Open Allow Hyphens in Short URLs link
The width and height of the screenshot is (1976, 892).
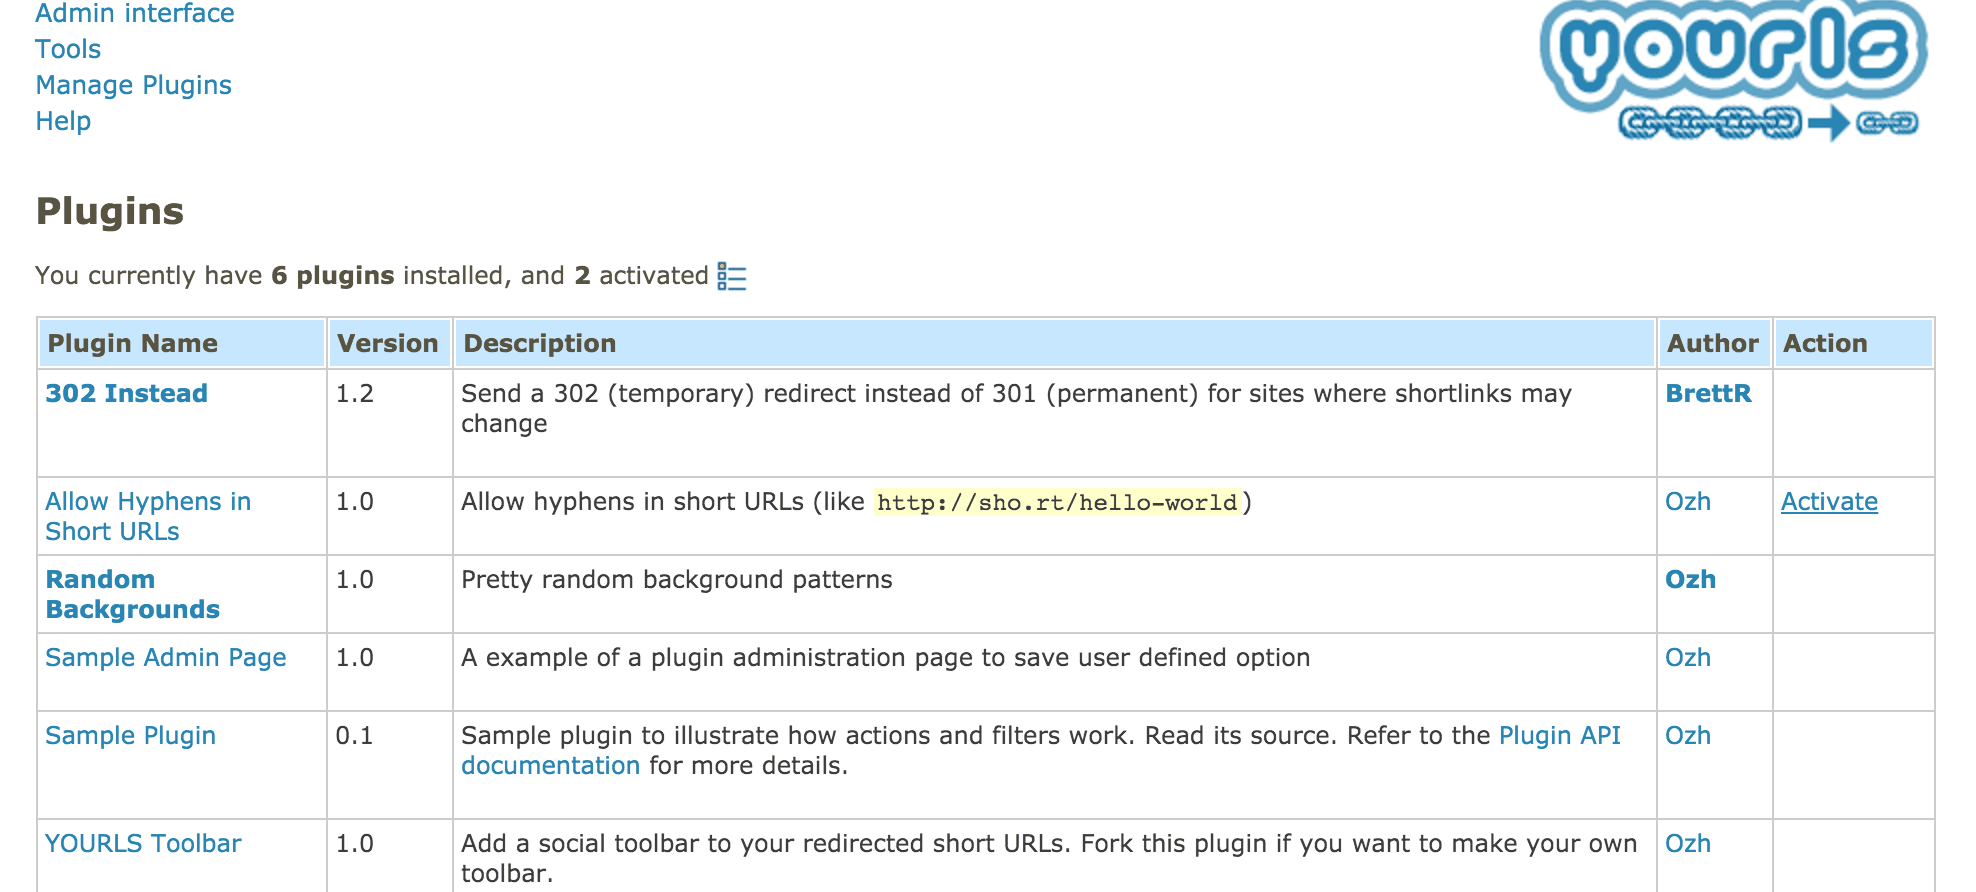tap(148, 516)
